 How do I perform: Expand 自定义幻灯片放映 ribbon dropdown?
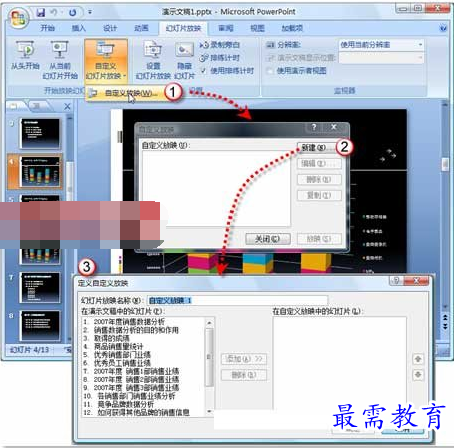(x=106, y=60)
